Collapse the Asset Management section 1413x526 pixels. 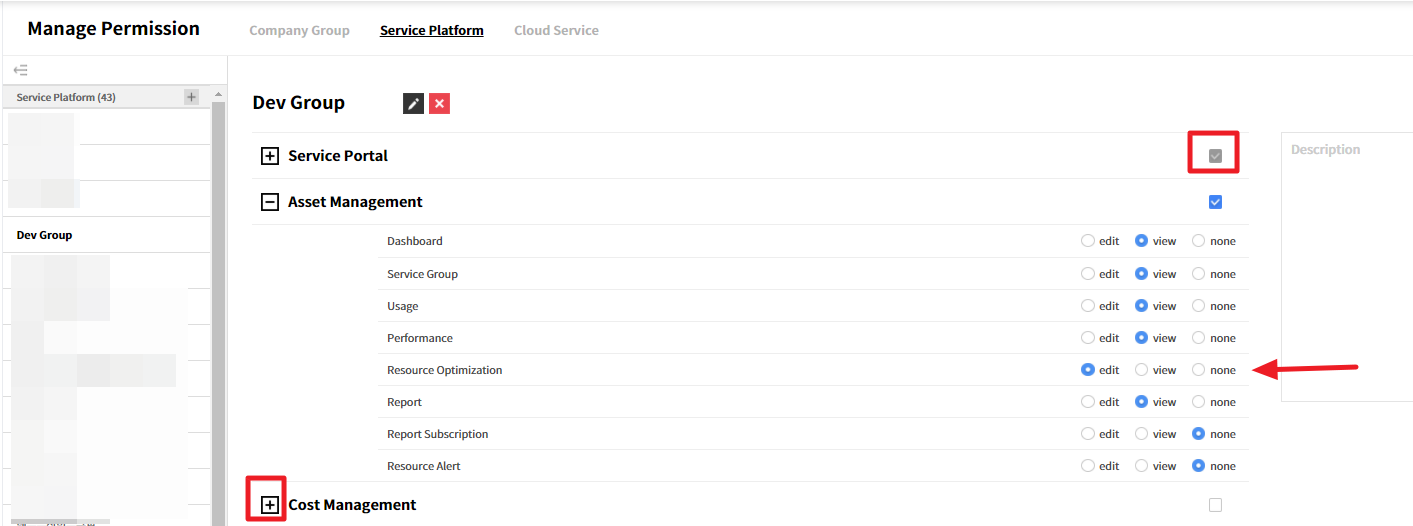click(269, 202)
